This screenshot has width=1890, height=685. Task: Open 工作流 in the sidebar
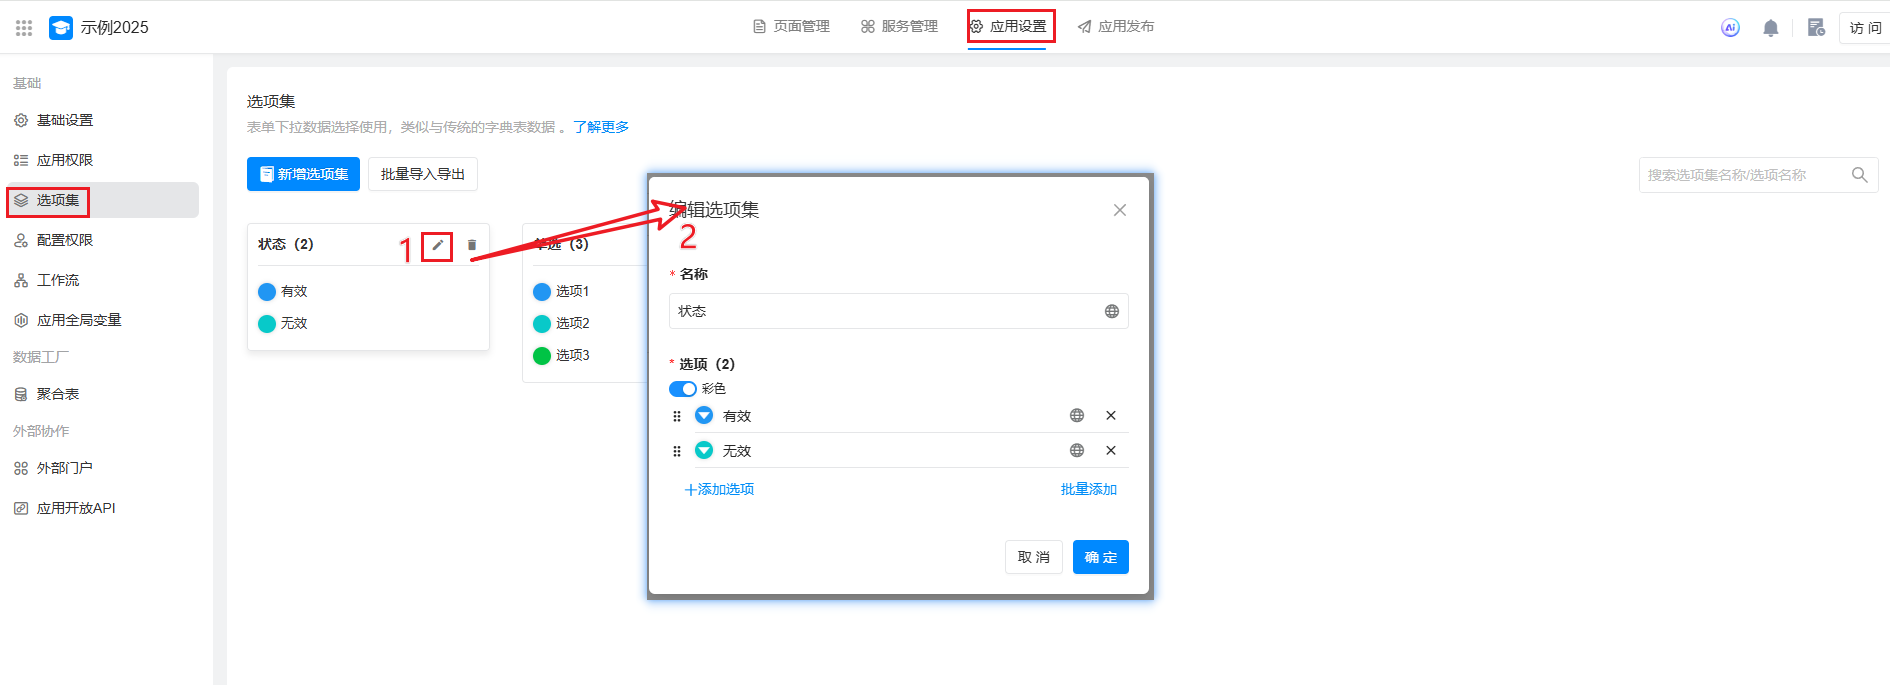point(58,280)
